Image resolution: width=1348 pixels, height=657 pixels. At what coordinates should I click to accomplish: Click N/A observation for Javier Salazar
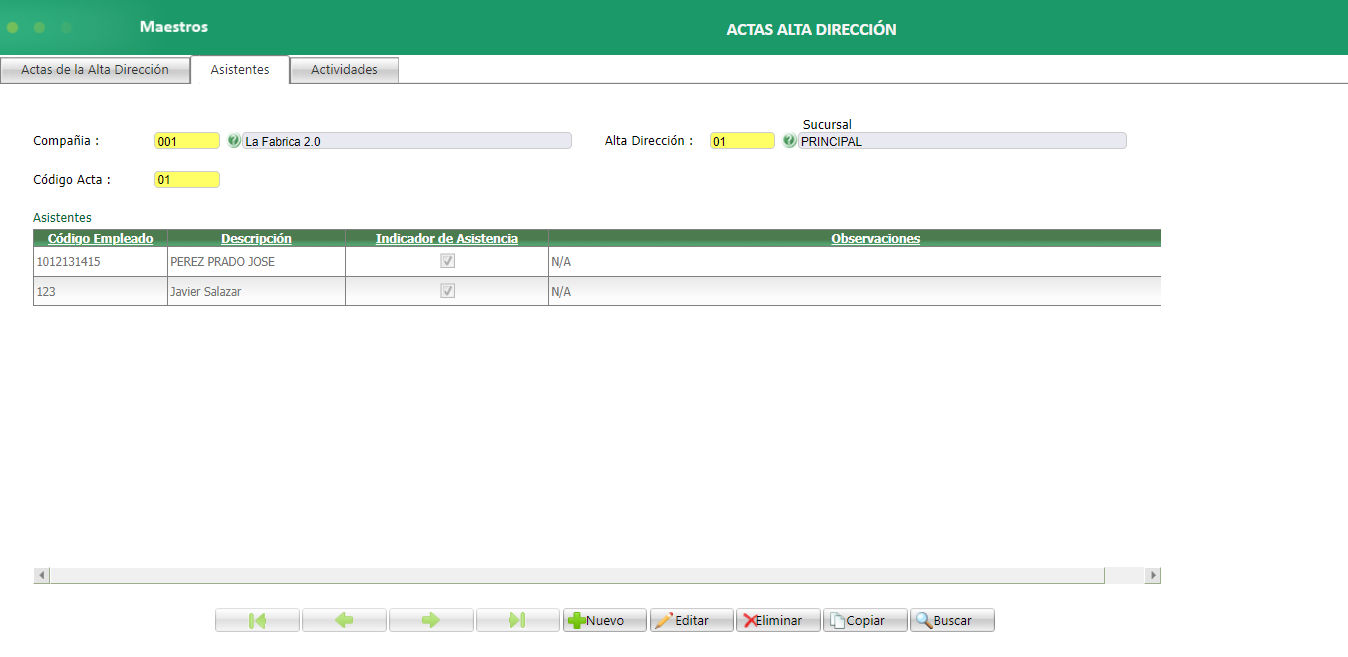(x=855, y=291)
